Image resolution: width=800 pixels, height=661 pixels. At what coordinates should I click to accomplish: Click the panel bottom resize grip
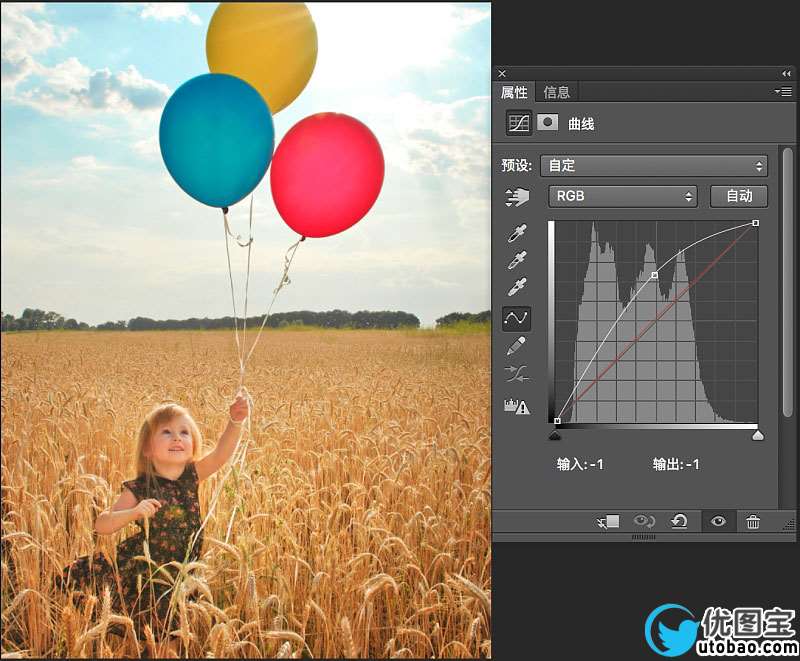tap(644, 537)
